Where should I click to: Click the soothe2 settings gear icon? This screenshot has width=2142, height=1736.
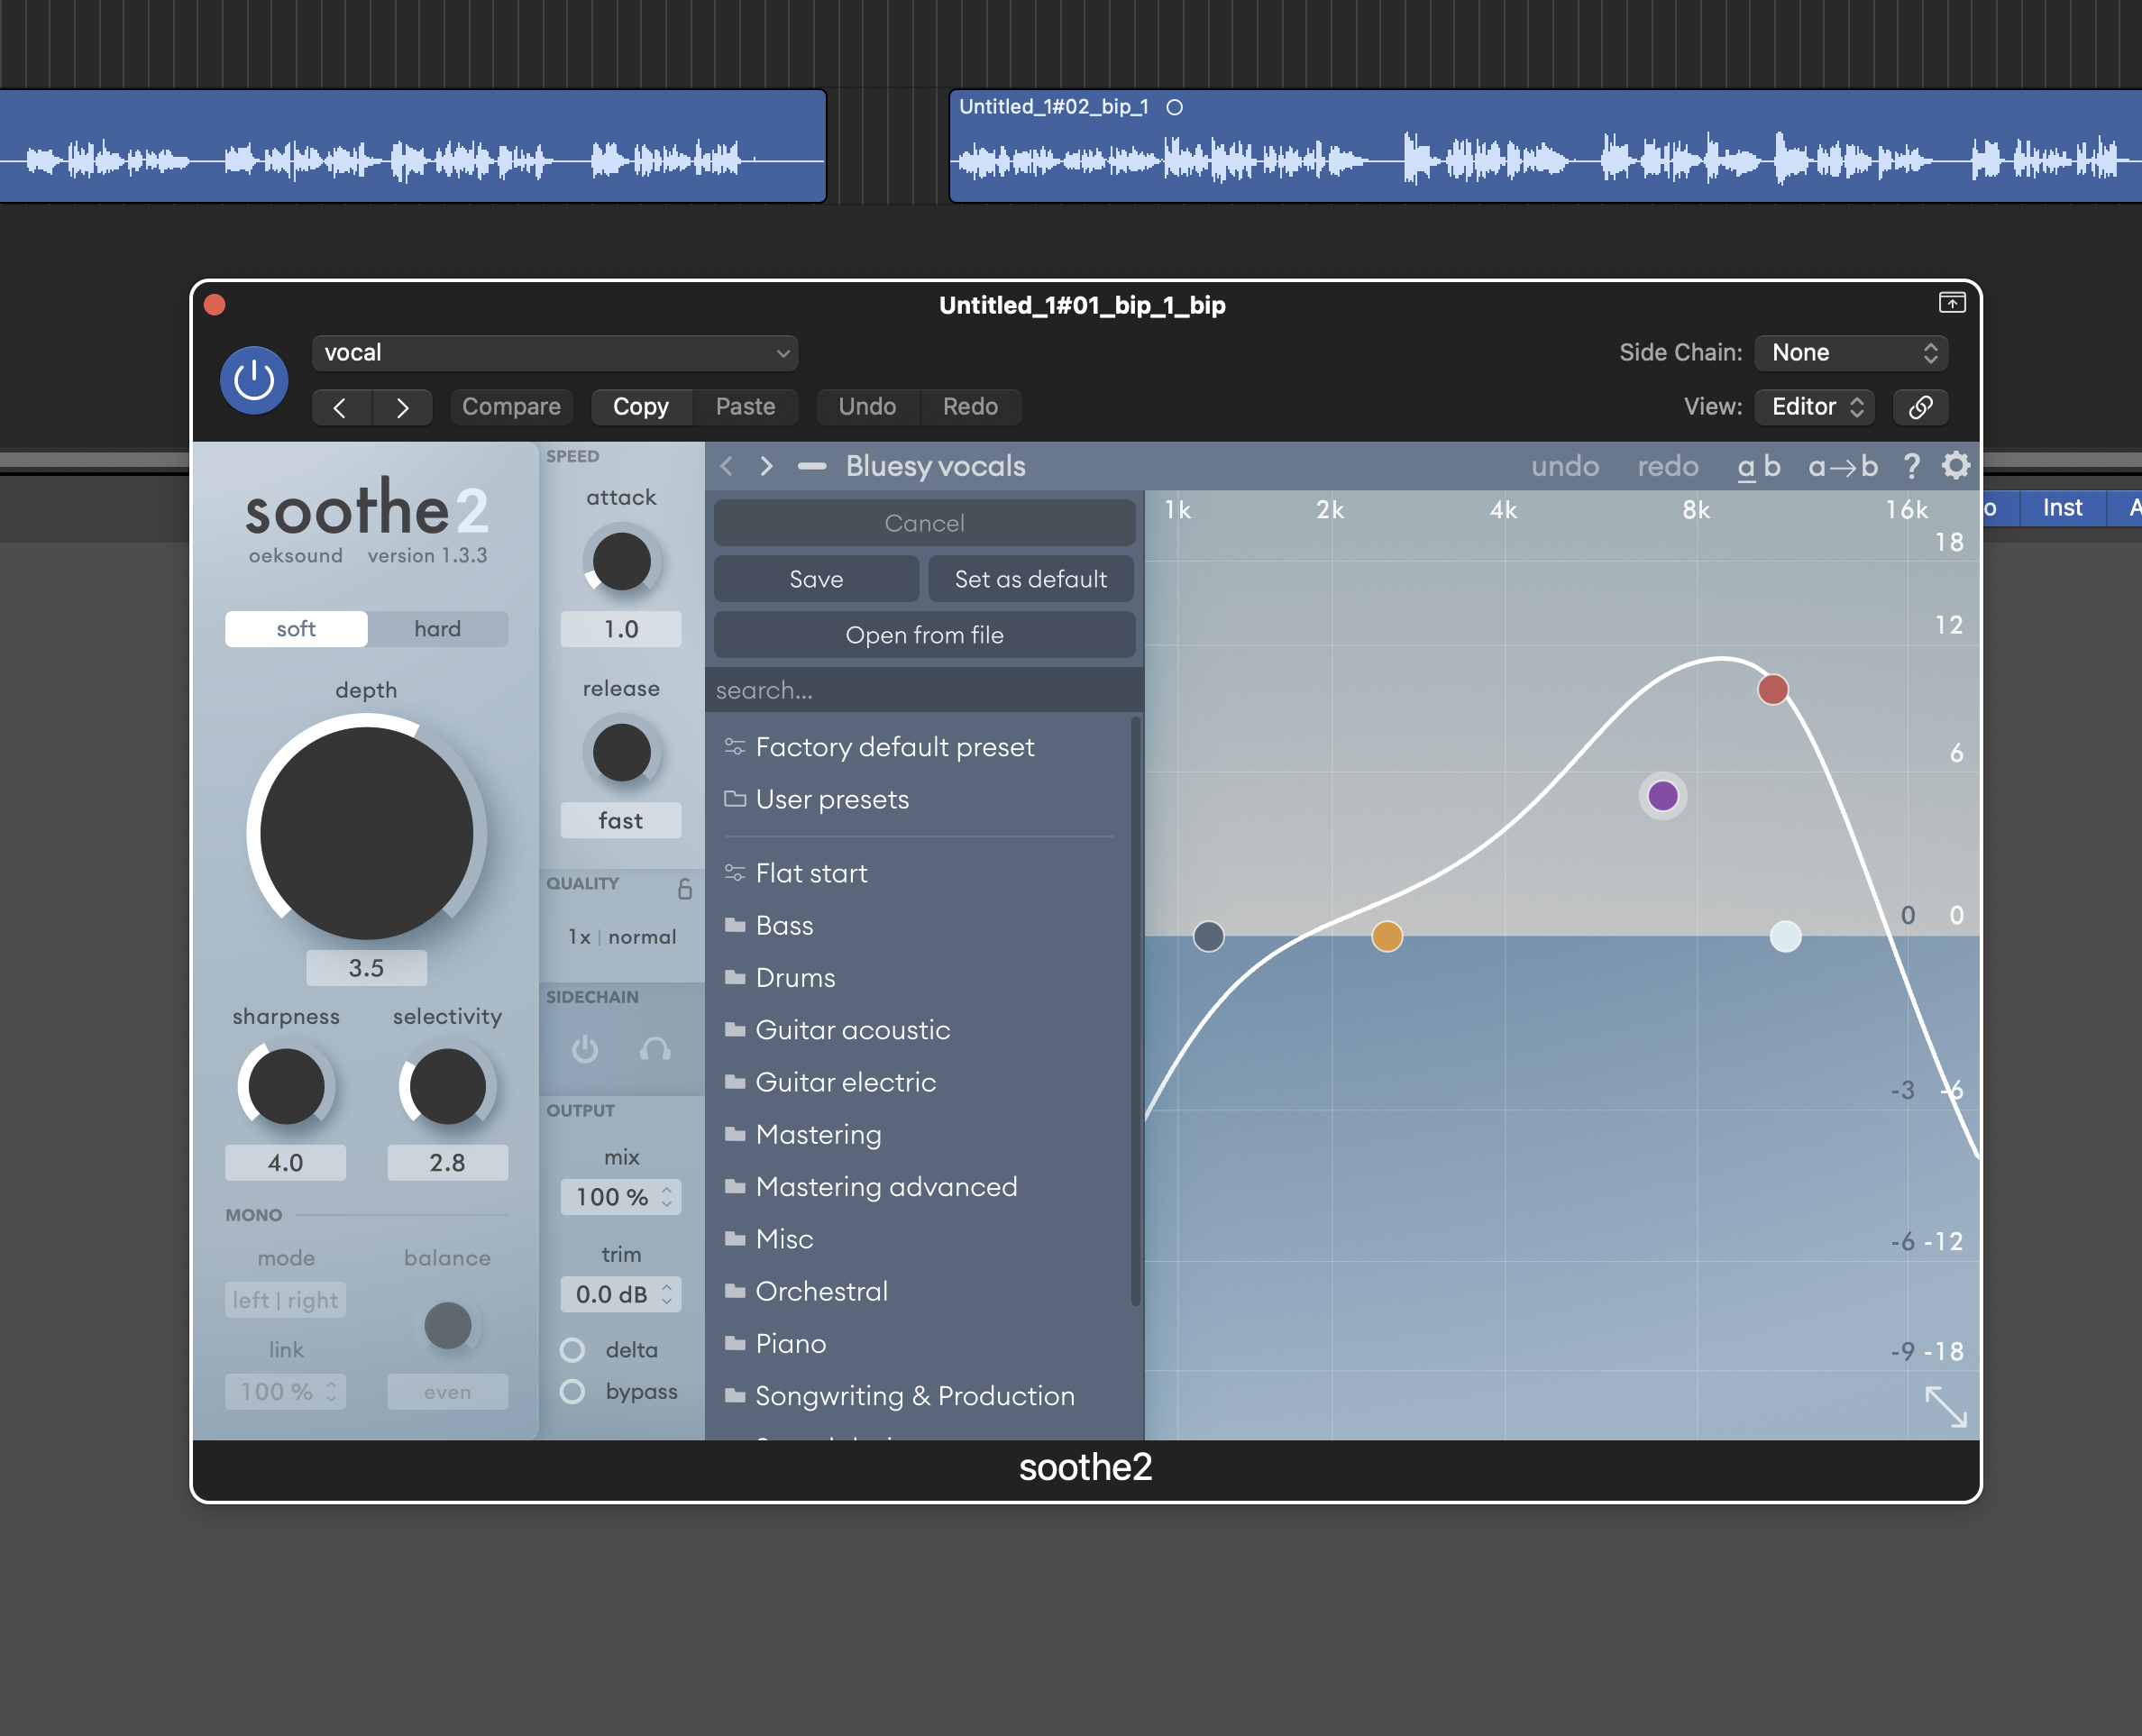pyautogui.click(x=1955, y=465)
